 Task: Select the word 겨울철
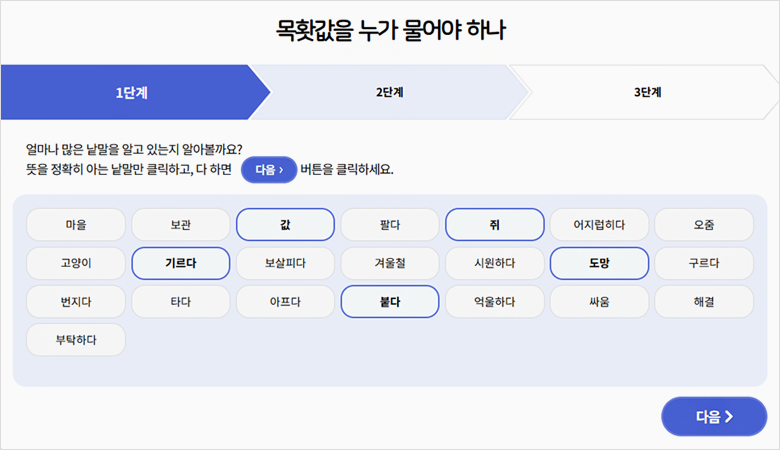click(390, 263)
